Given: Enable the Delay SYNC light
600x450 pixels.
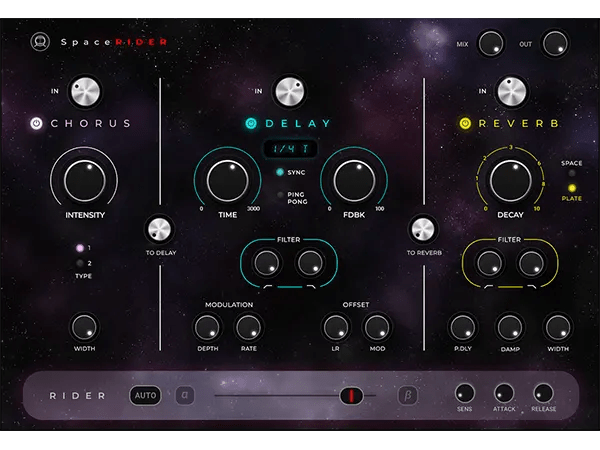Looking at the screenshot, I should click(x=280, y=172).
